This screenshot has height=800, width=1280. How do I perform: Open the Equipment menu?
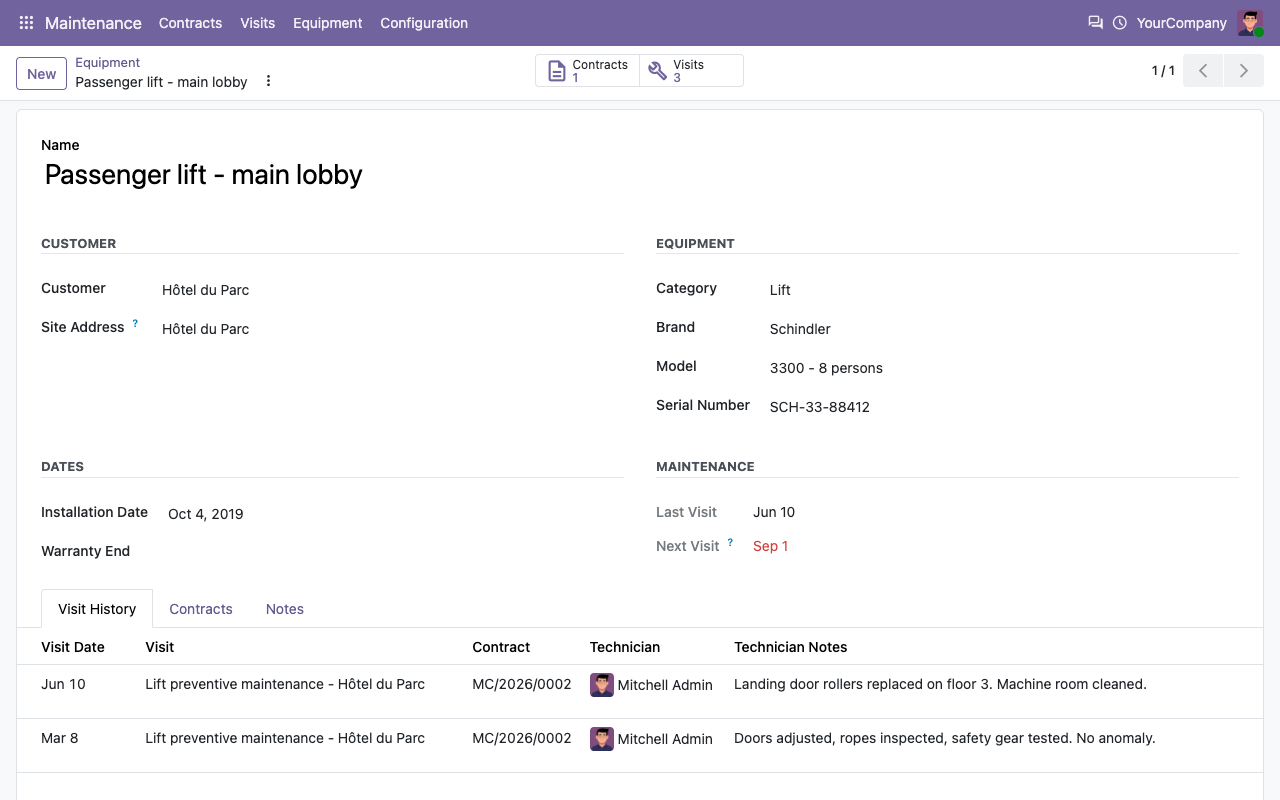click(327, 23)
